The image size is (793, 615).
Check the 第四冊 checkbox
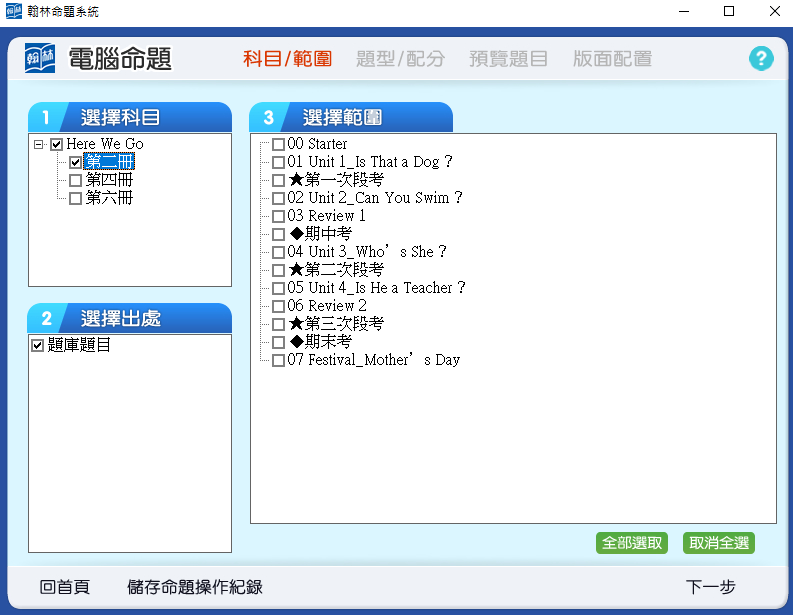(75, 180)
